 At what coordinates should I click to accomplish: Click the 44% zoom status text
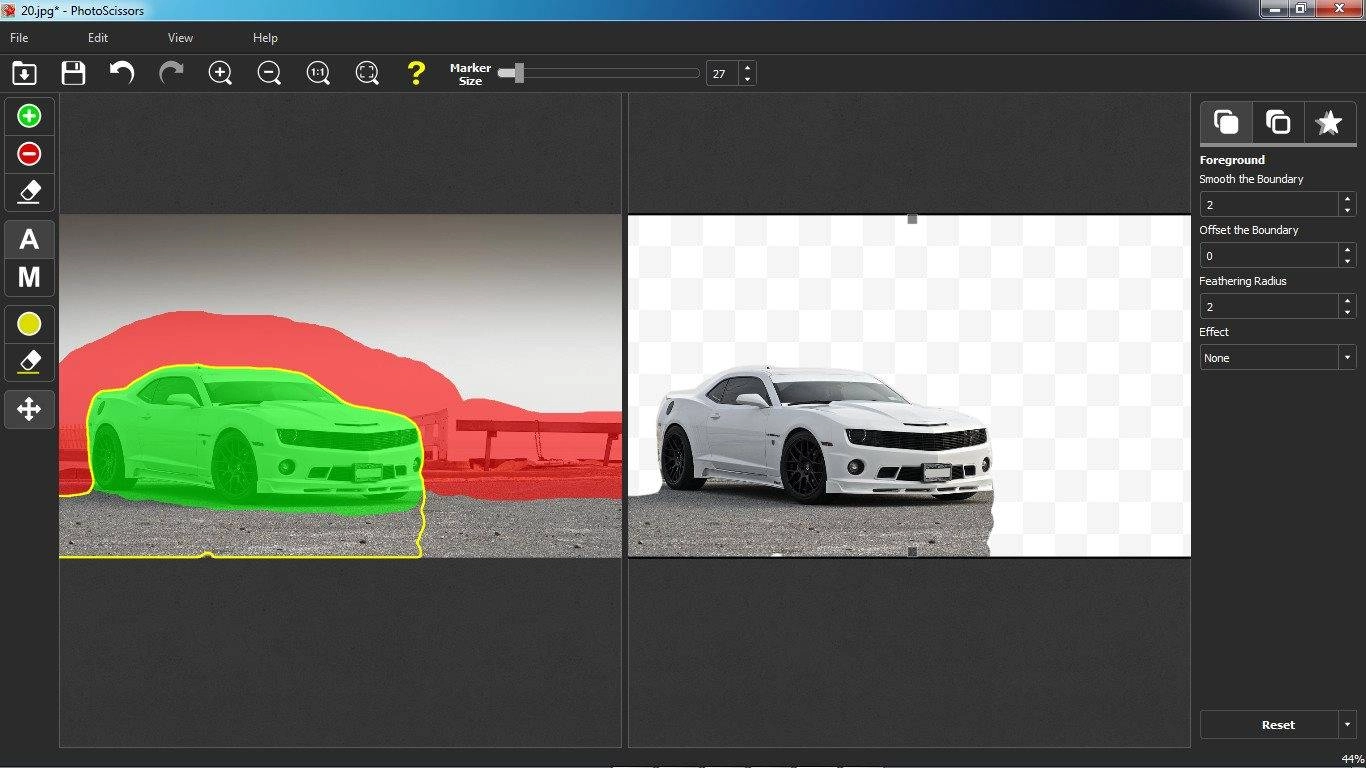coord(1352,759)
